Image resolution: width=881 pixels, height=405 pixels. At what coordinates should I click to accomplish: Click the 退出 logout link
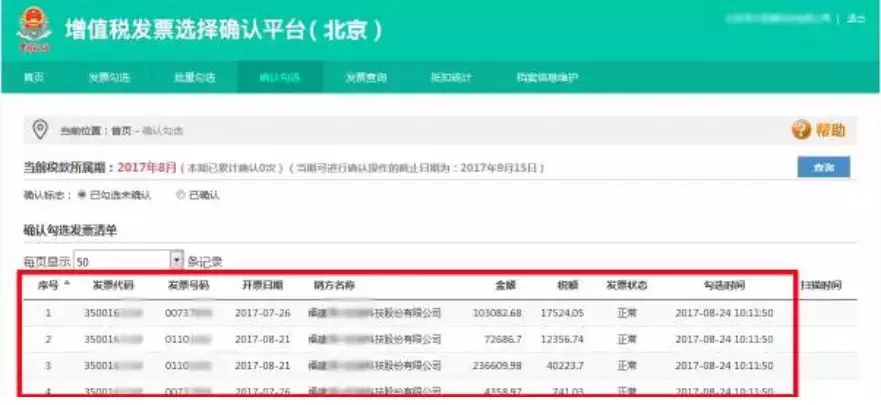click(856, 19)
